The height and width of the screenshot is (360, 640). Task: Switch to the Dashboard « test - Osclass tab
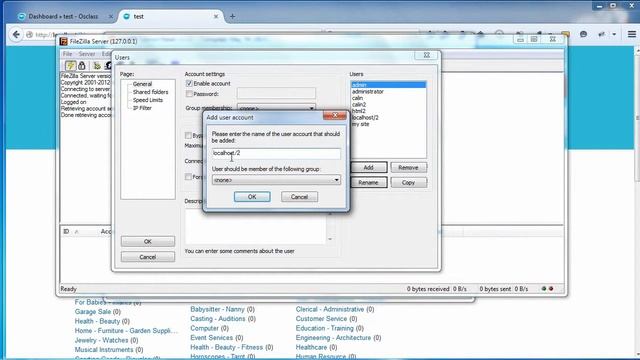click(x=63, y=16)
